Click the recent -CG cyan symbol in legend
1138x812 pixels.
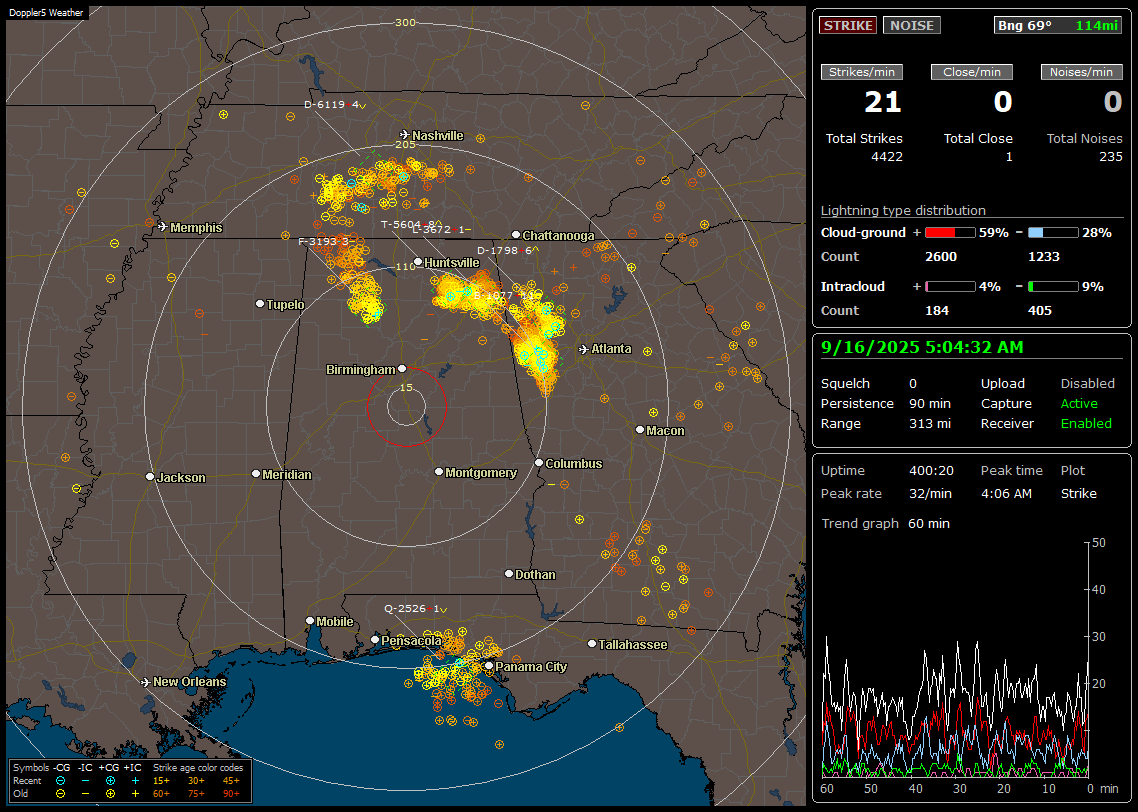[x=61, y=781]
